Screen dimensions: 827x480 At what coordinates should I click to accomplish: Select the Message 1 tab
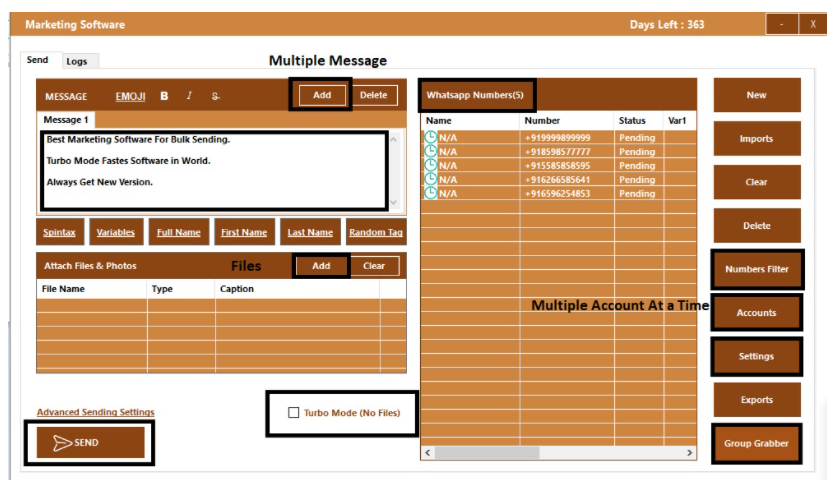pos(65,120)
